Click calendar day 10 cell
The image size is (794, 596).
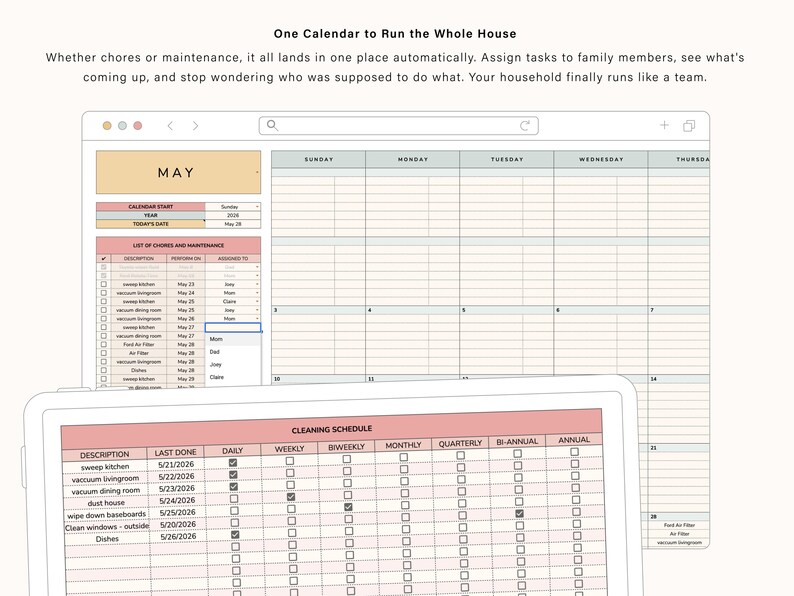[x=319, y=380]
